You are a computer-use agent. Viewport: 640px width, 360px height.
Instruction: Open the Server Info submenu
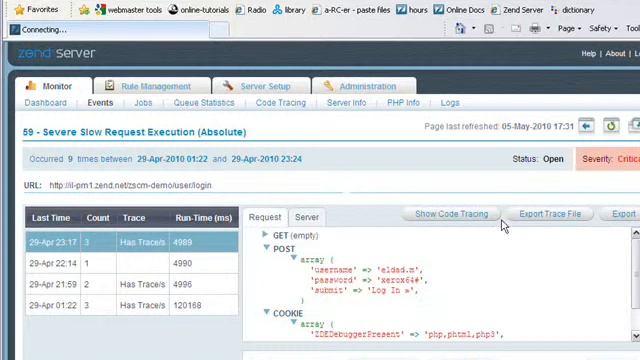click(x=346, y=103)
